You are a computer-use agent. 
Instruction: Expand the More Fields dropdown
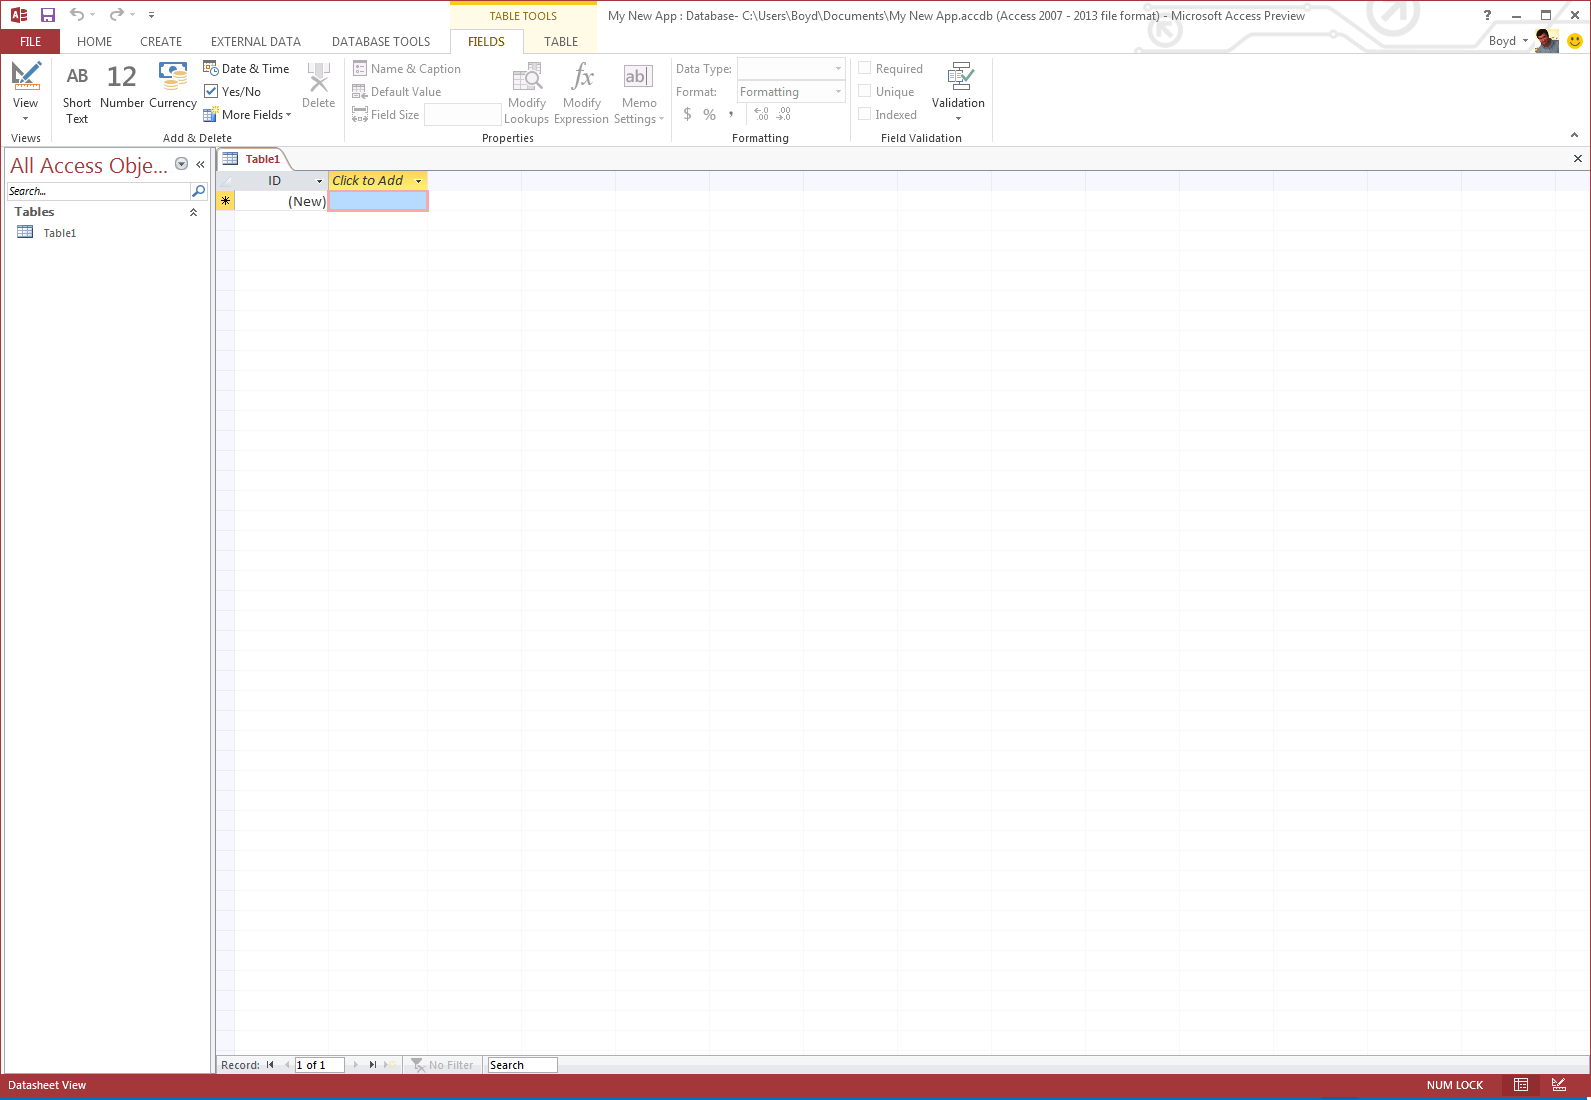[247, 114]
